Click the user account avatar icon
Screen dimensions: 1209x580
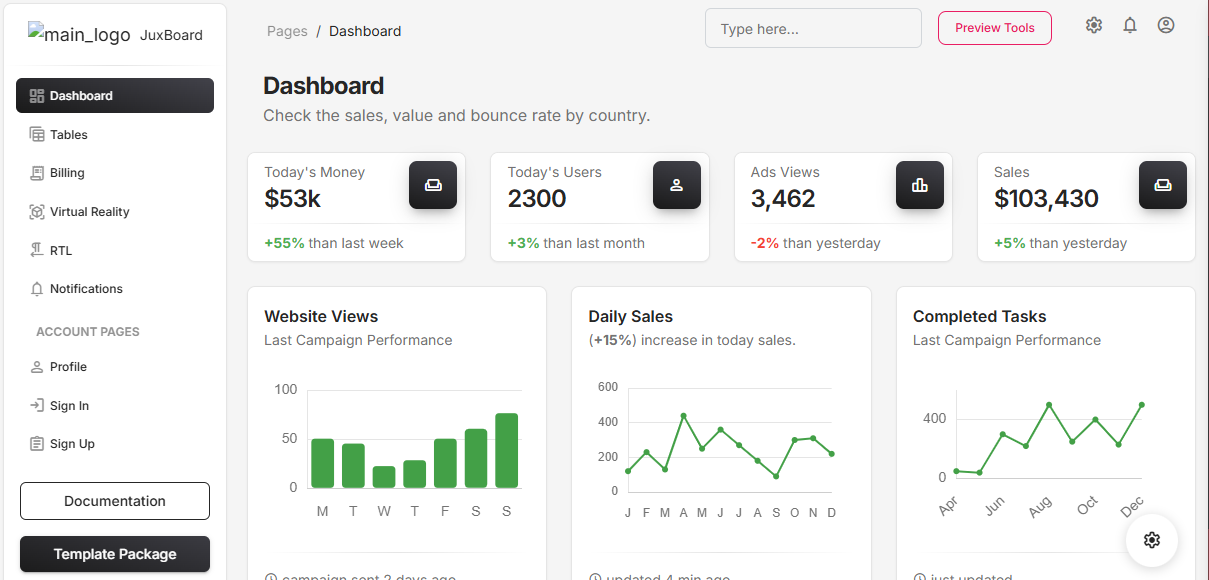1166,26
